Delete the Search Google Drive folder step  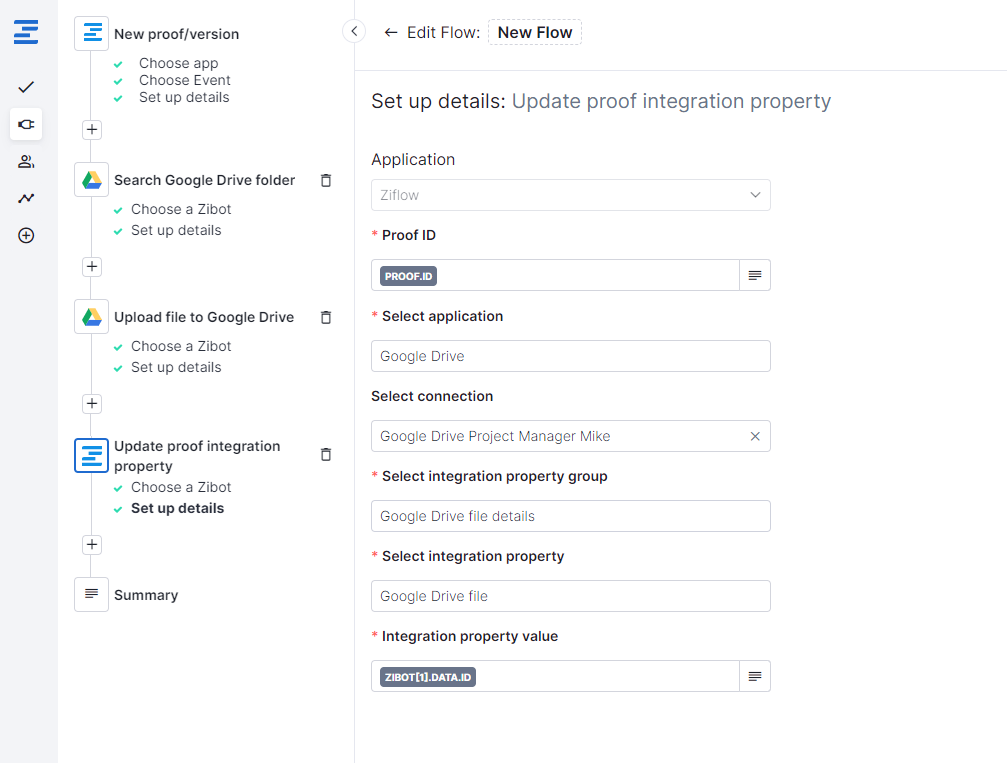point(325,180)
